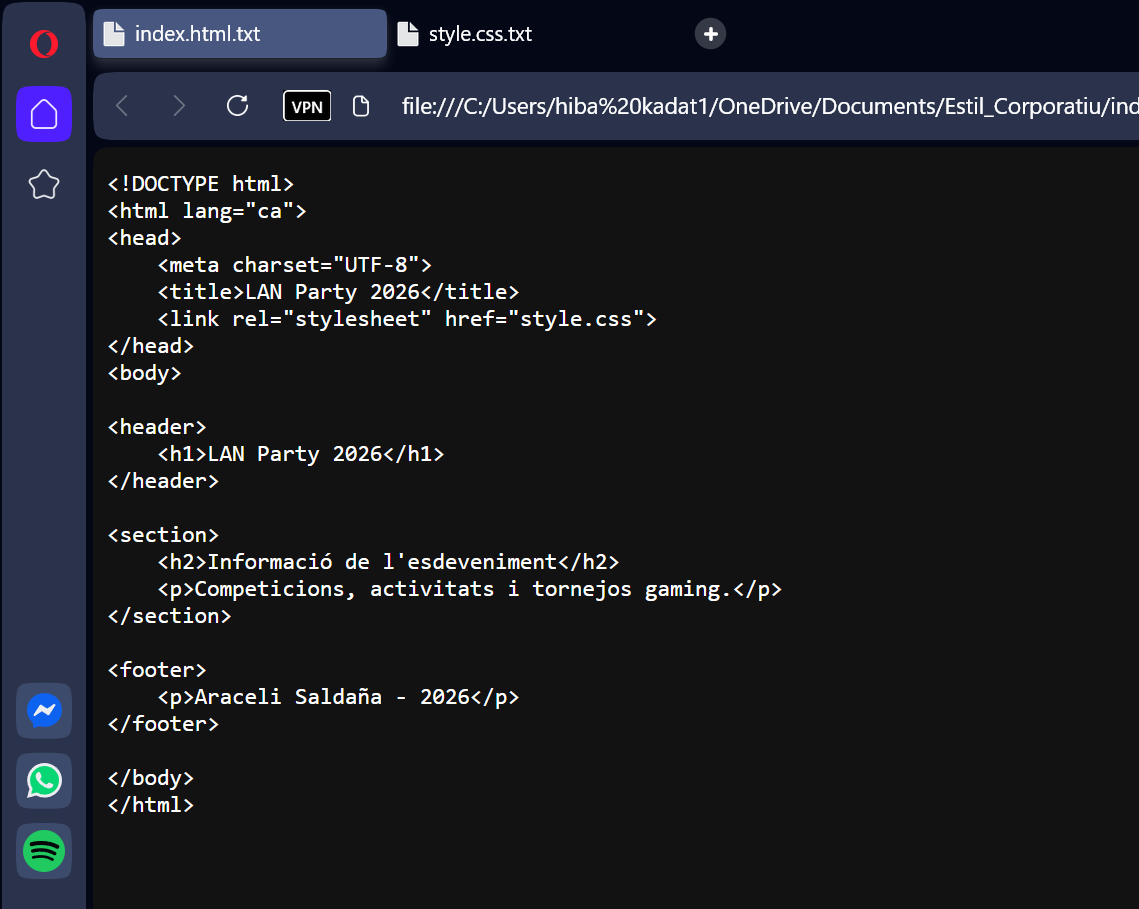Open Bookmarks star in sidebar
This screenshot has width=1139, height=909.
[x=44, y=184]
